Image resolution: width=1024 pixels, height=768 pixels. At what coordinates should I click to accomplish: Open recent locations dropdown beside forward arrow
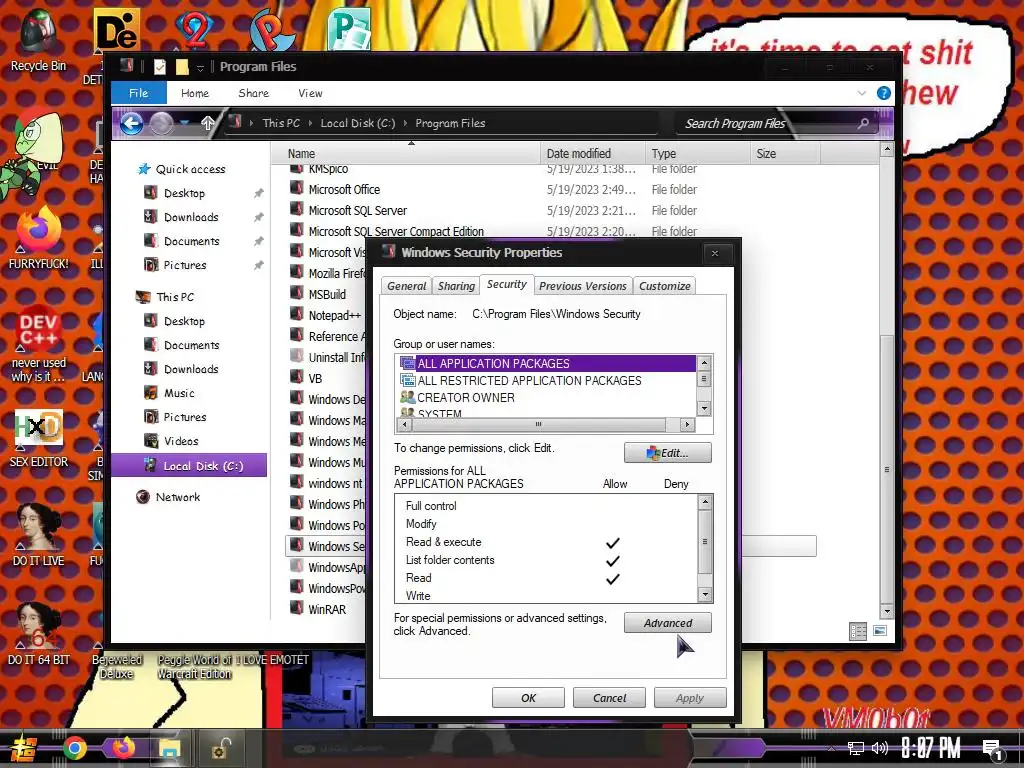click(x=185, y=123)
